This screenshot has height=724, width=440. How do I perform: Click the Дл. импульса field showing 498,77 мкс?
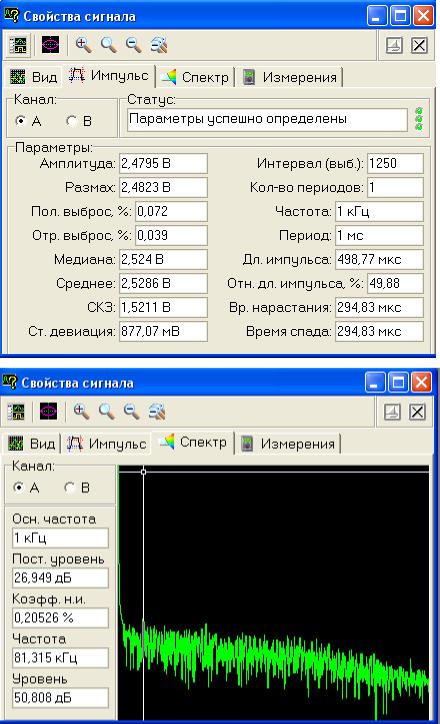[380, 259]
